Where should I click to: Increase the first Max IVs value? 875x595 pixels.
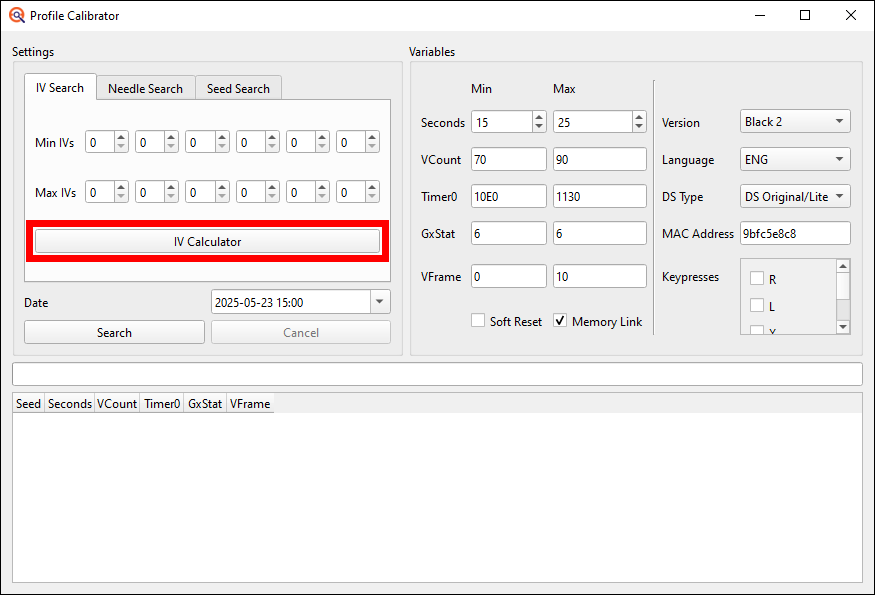point(121,187)
